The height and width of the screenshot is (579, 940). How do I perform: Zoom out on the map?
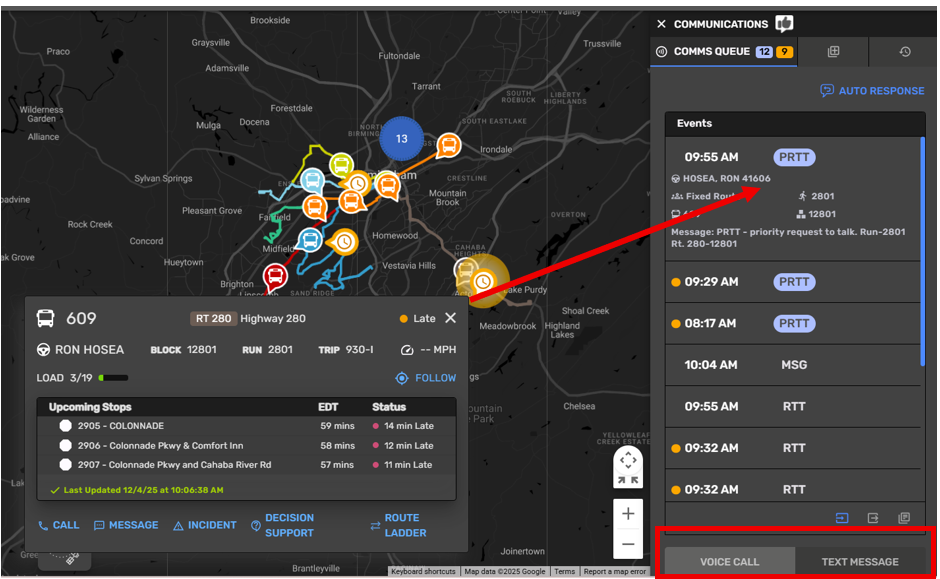628,545
